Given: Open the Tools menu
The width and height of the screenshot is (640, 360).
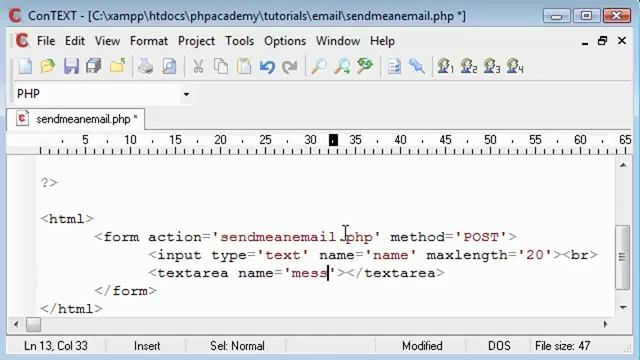Looking at the screenshot, I should [x=240, y=41].
